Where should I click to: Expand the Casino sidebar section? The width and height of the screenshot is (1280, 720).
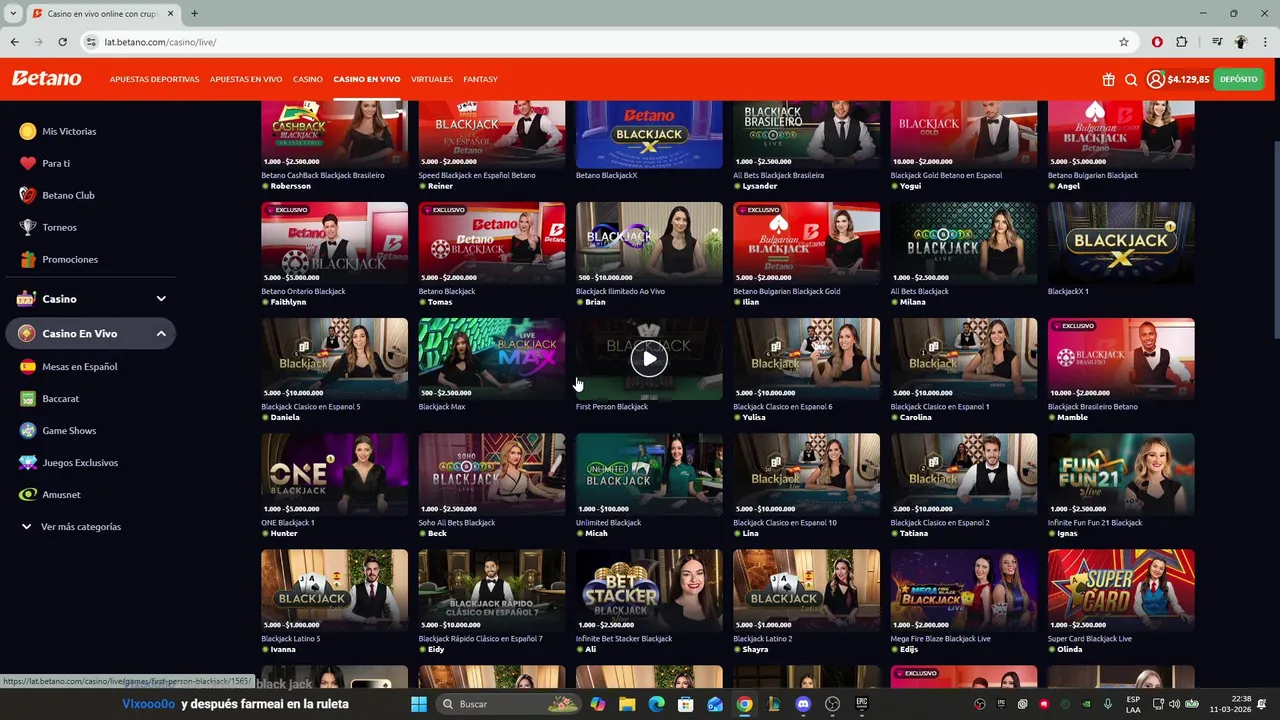coord(90,299)
